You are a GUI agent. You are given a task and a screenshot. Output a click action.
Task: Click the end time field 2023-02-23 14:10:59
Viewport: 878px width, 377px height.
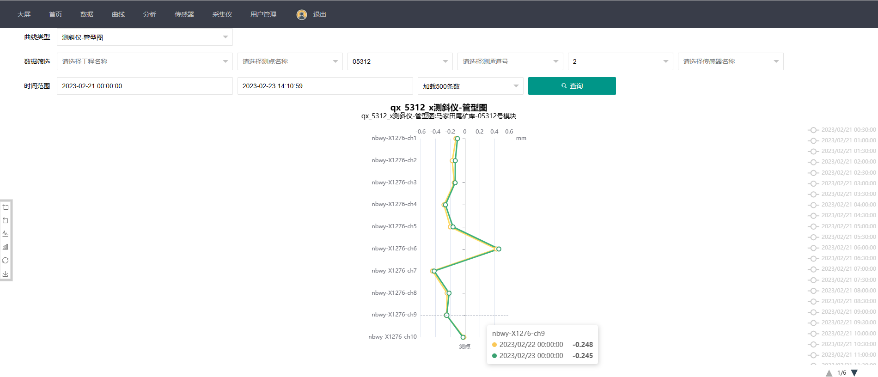click(x=325, y=86)
